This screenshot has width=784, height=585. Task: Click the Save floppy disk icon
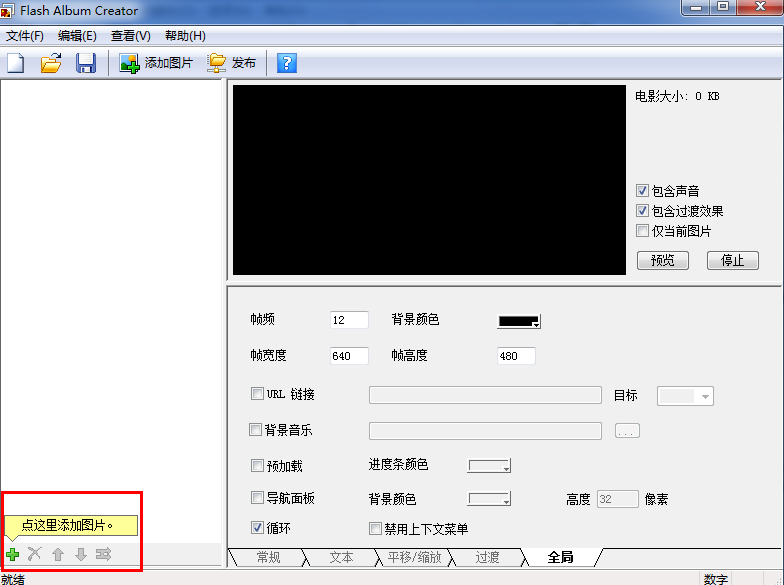(x=86, y=63)
